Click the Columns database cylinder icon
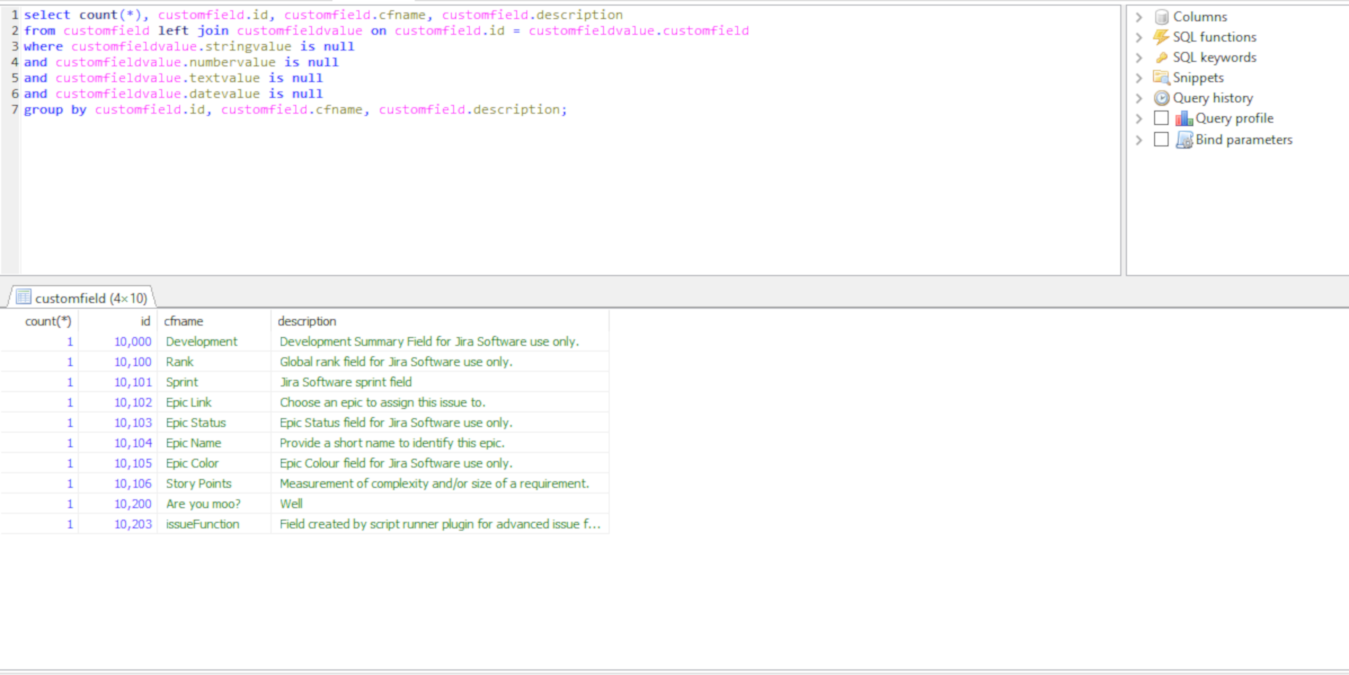This screenshot has width=1349, height=675. tap(1161, 17)
